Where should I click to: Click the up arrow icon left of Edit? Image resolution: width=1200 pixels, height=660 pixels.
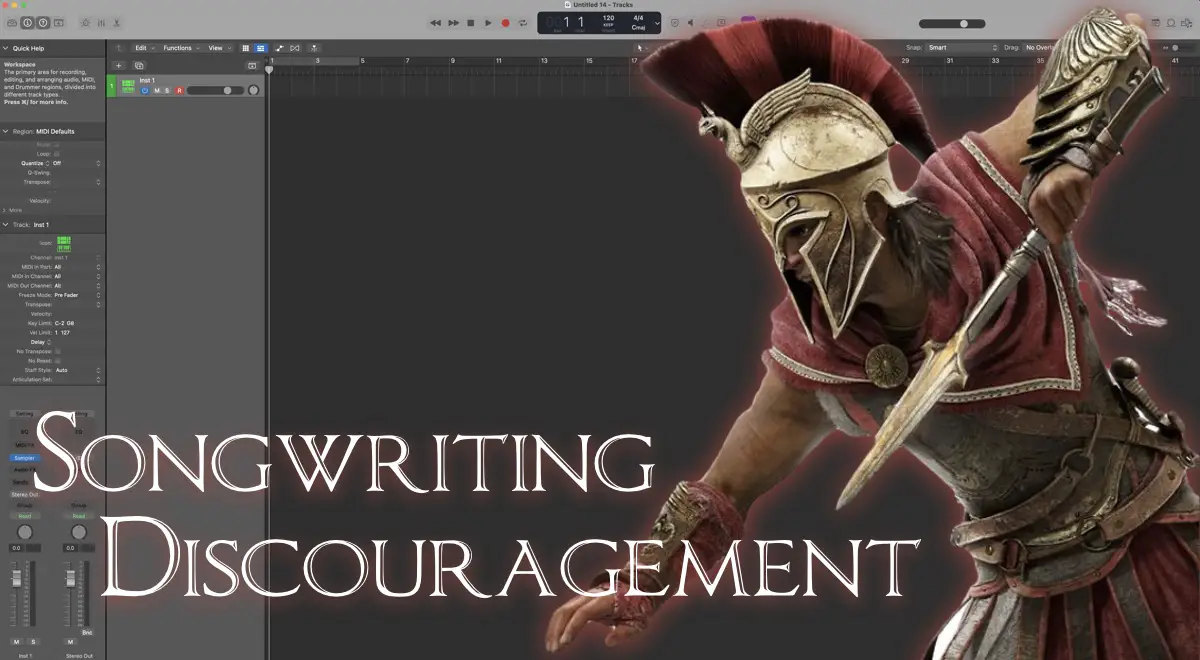119,48
